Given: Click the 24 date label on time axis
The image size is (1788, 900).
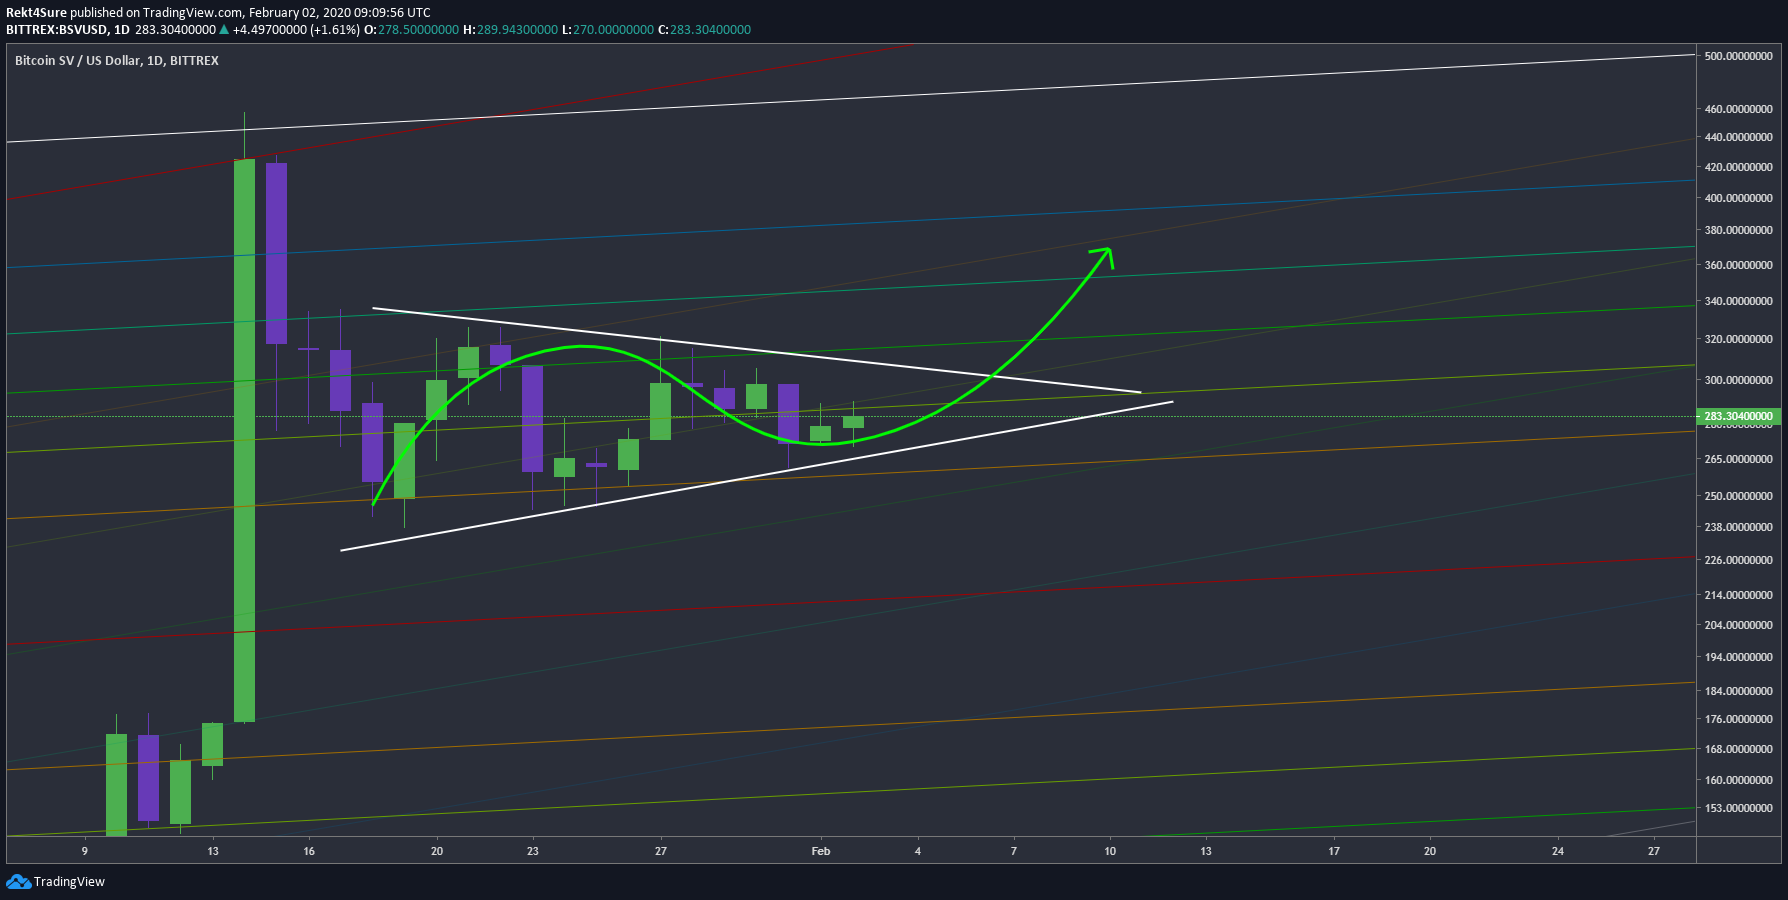Looking at the screenshot, I should pyautogui.click(x=1558, y=851).
